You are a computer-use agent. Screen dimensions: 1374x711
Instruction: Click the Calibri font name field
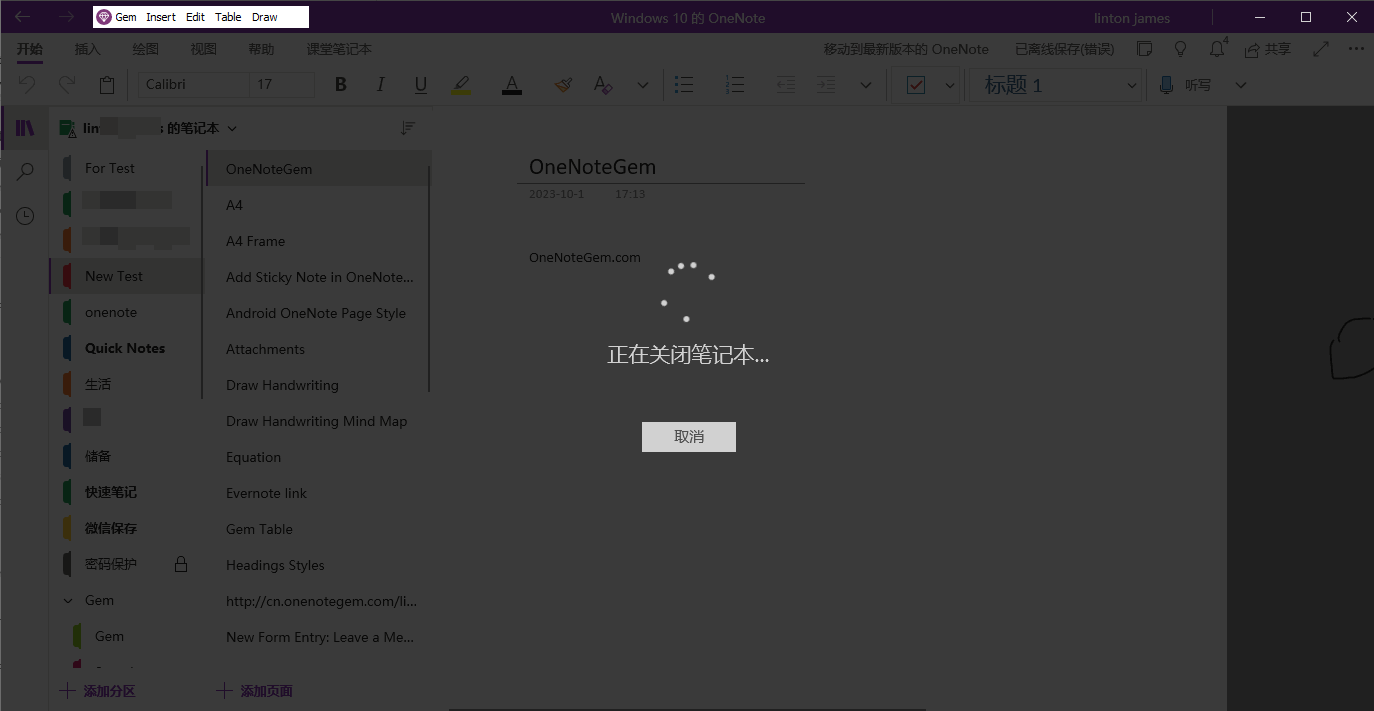click(192, 85)
